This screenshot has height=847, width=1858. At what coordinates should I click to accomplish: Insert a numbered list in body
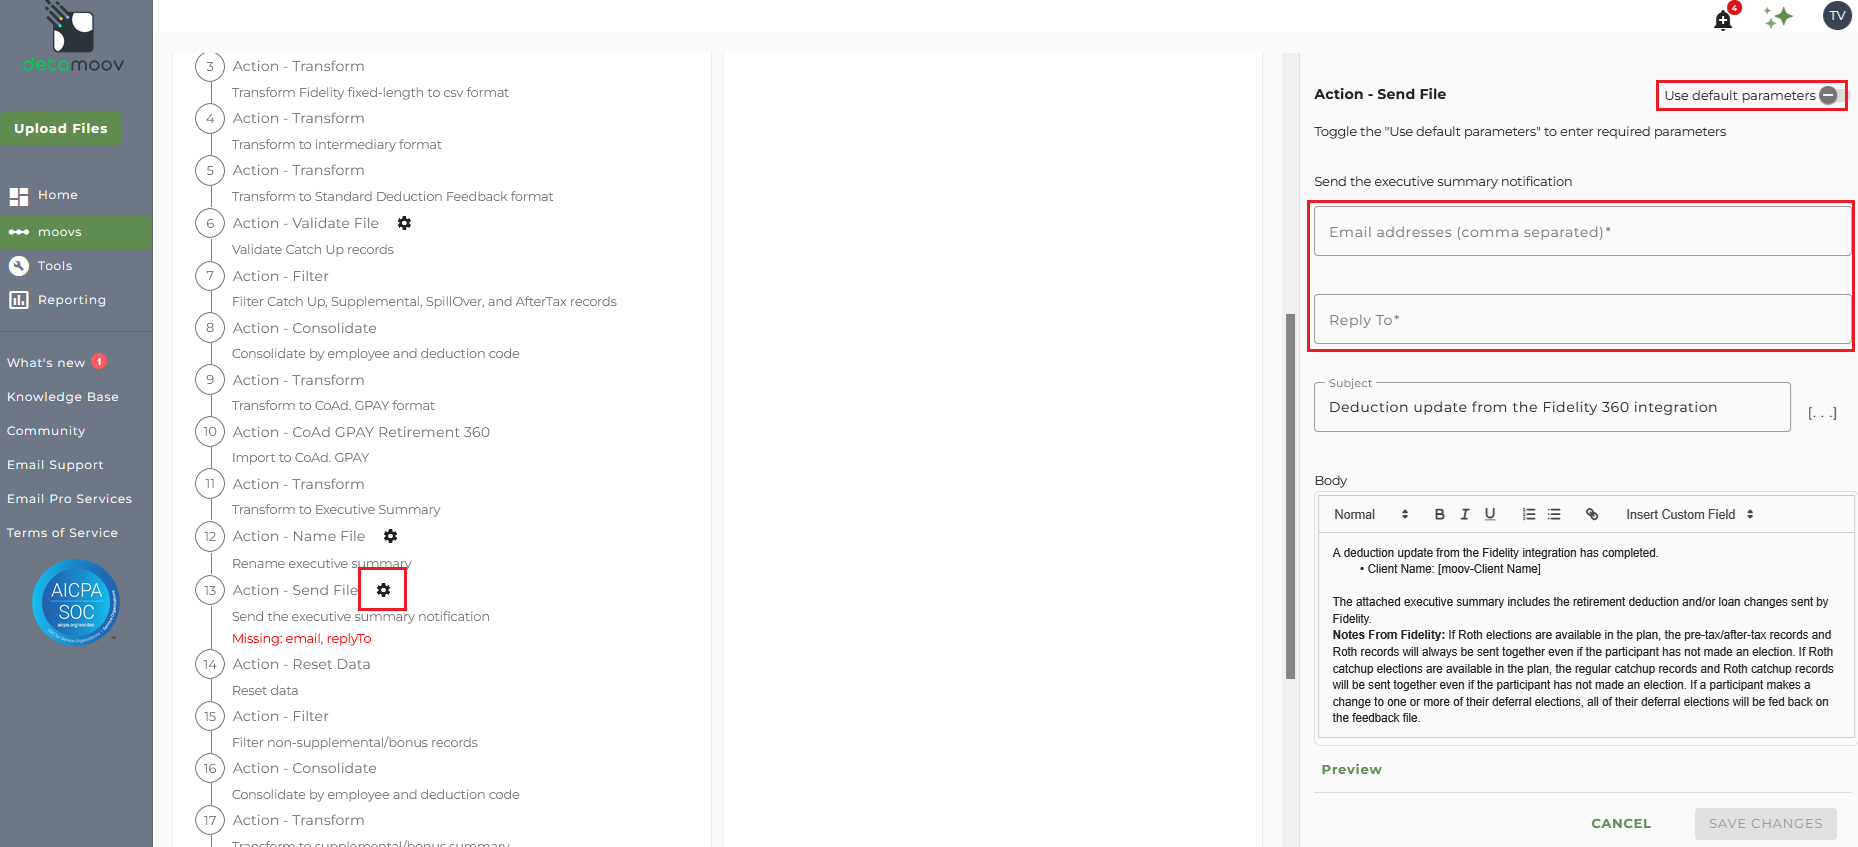point(1529,514)
